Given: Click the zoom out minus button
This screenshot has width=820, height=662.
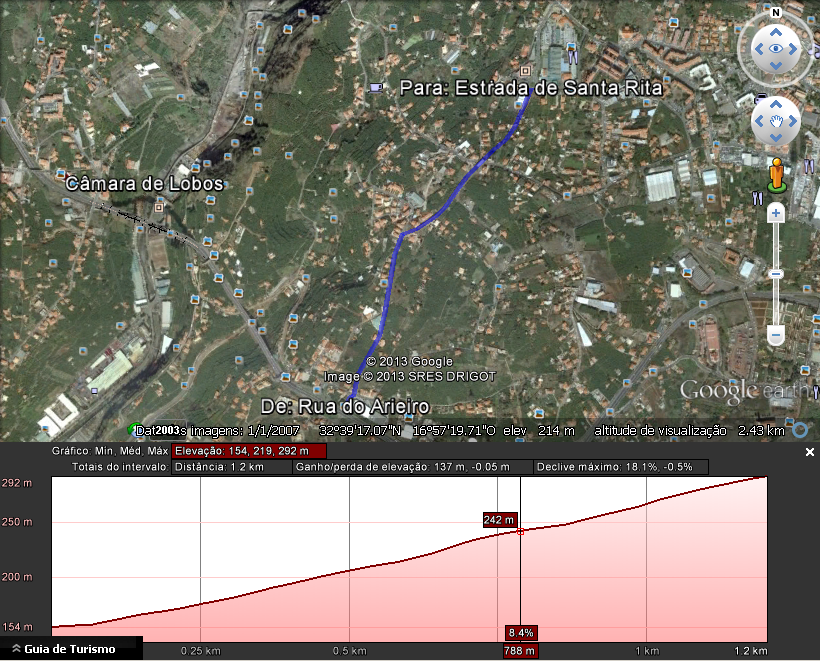Looking at the screenshot, I should (776, 335).
